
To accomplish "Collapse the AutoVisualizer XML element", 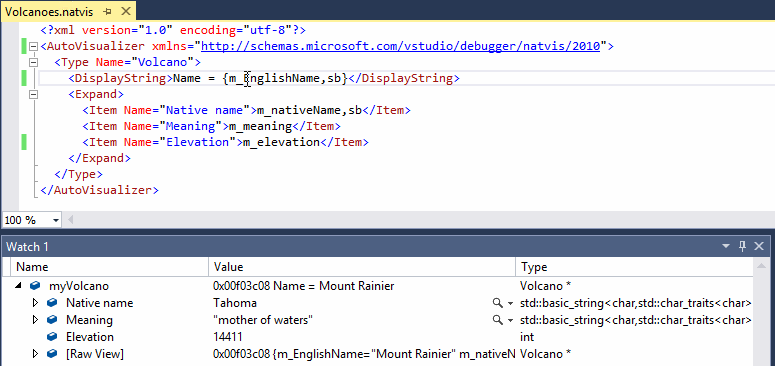I will [x=34, y=47].
